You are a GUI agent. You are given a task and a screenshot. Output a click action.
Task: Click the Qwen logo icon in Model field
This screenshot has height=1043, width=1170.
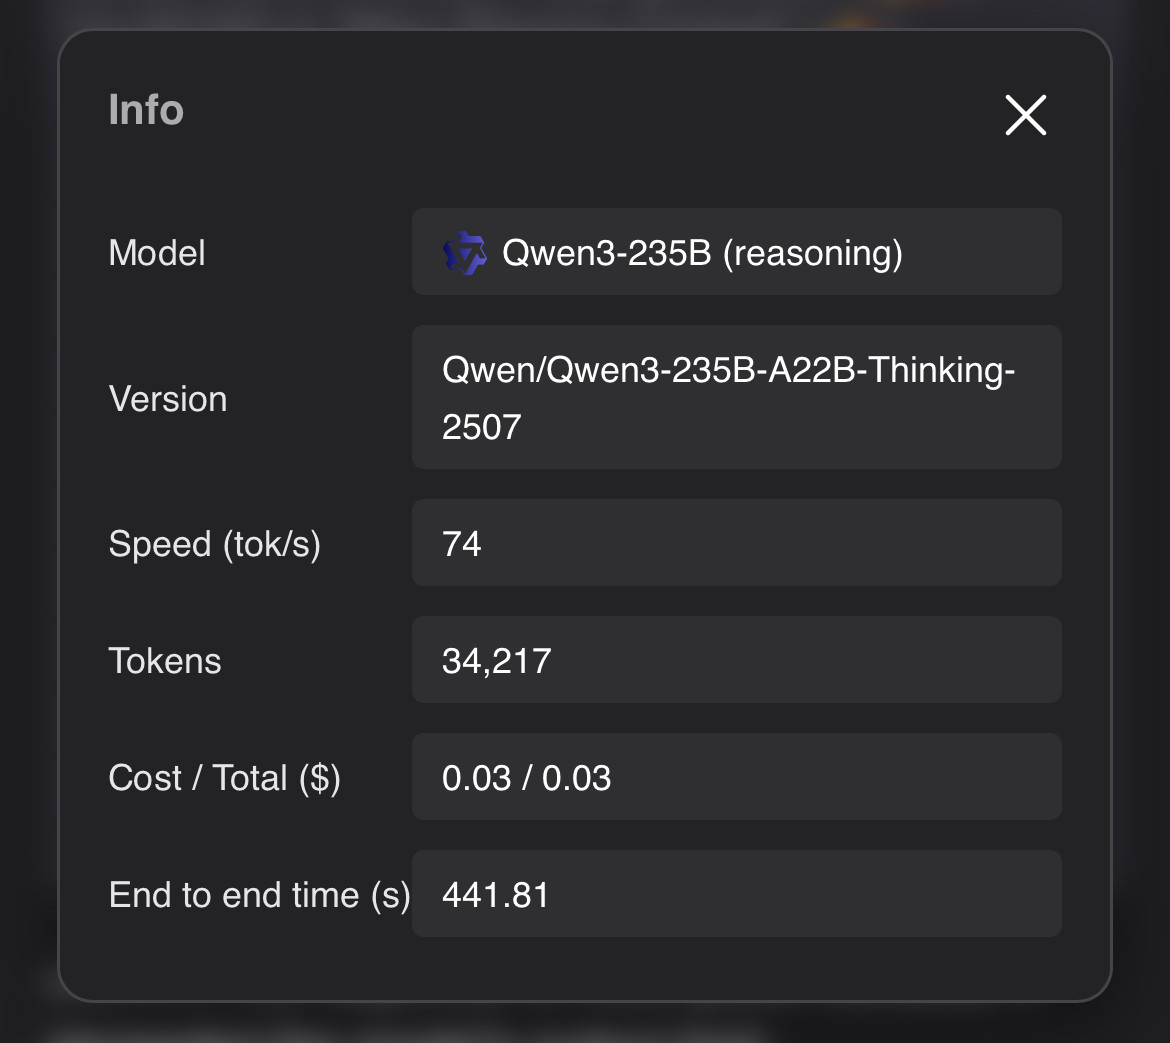[465, 253]
